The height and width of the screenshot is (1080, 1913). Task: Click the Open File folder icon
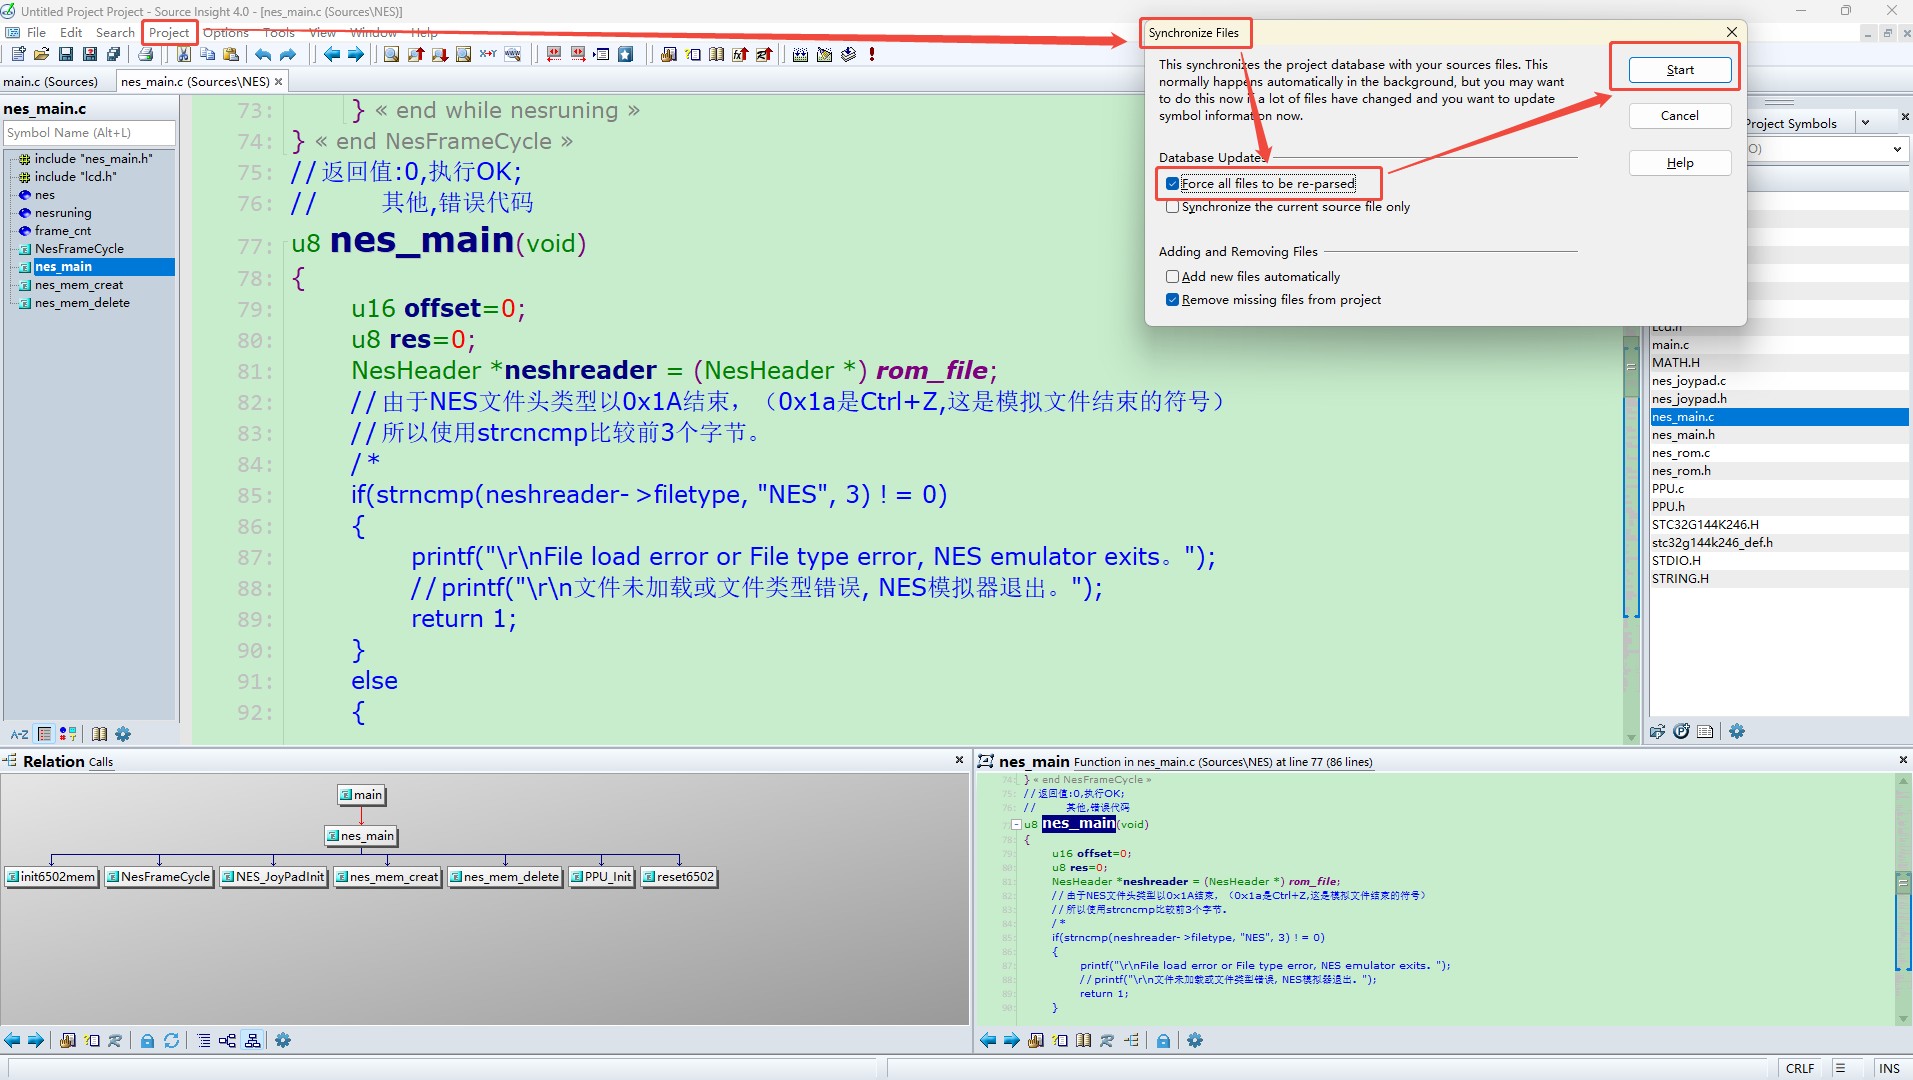coord(42,54)
